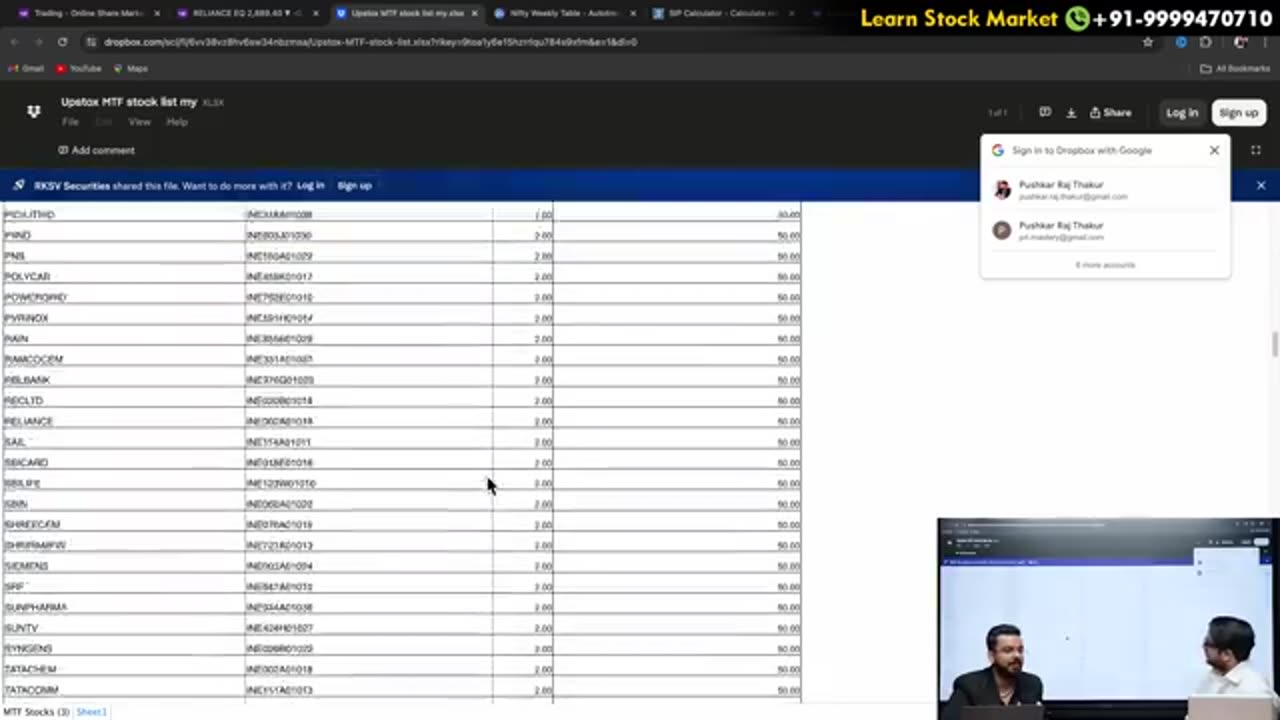Close the Google sign-in popup
Viewport: 1280px width, 720px height.
(1214, 150)
